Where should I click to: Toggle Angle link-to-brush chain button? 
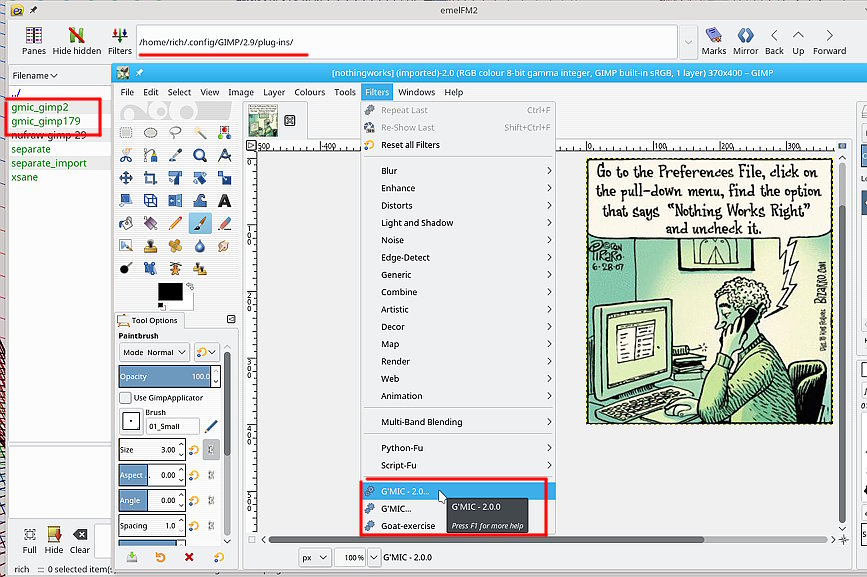211,501
